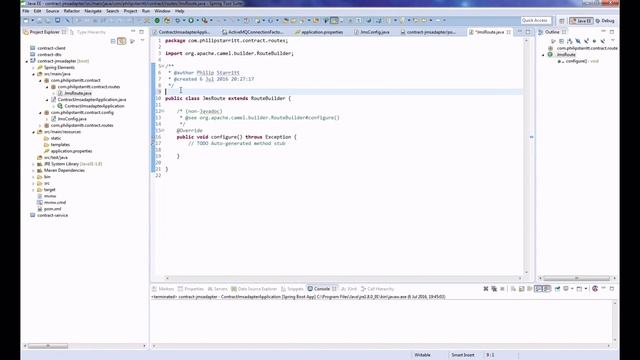Open the Project menu
The image size is (640, 360).
point(130,11)
